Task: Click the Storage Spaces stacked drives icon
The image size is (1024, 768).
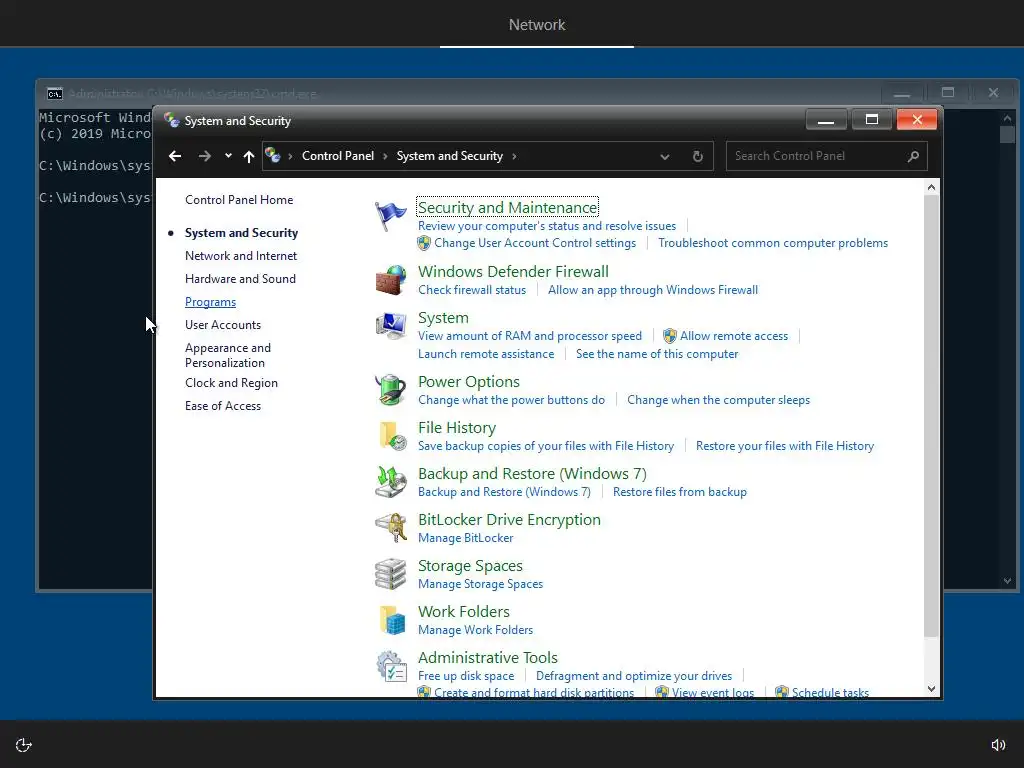Action: coord(391,574)
